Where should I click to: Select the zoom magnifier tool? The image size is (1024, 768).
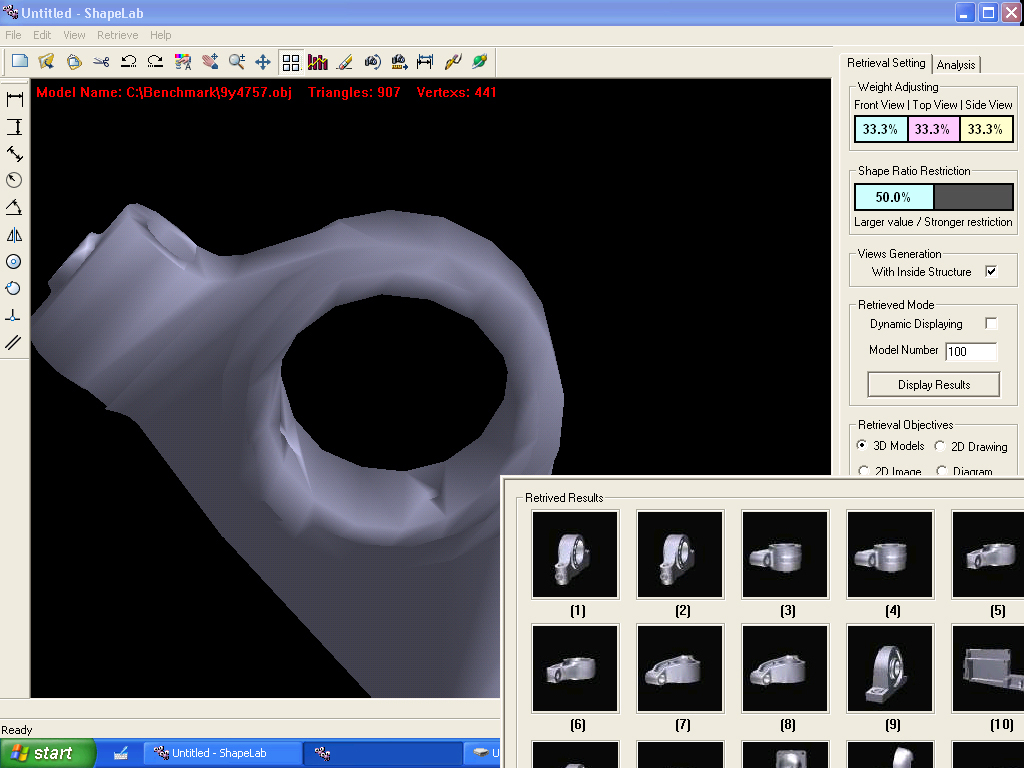(x=236, y=62)
